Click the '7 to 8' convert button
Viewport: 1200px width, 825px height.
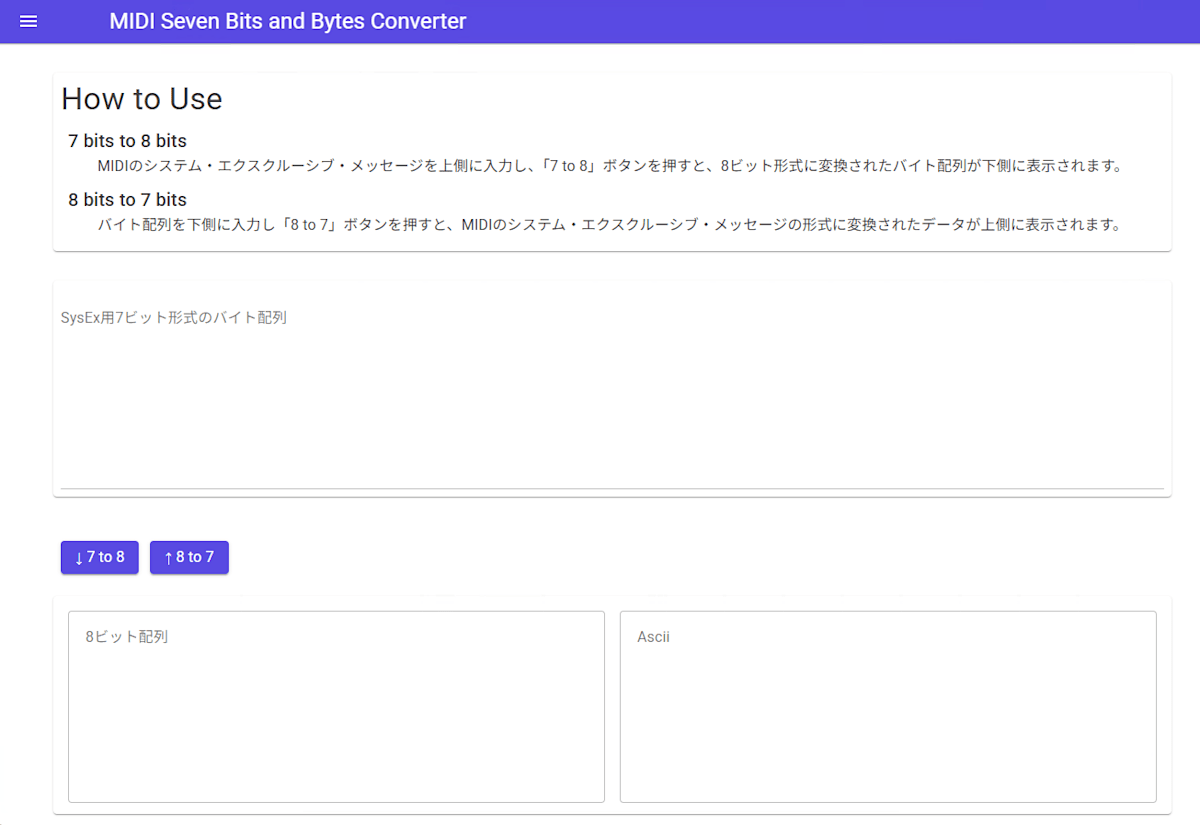pos(100,557)
